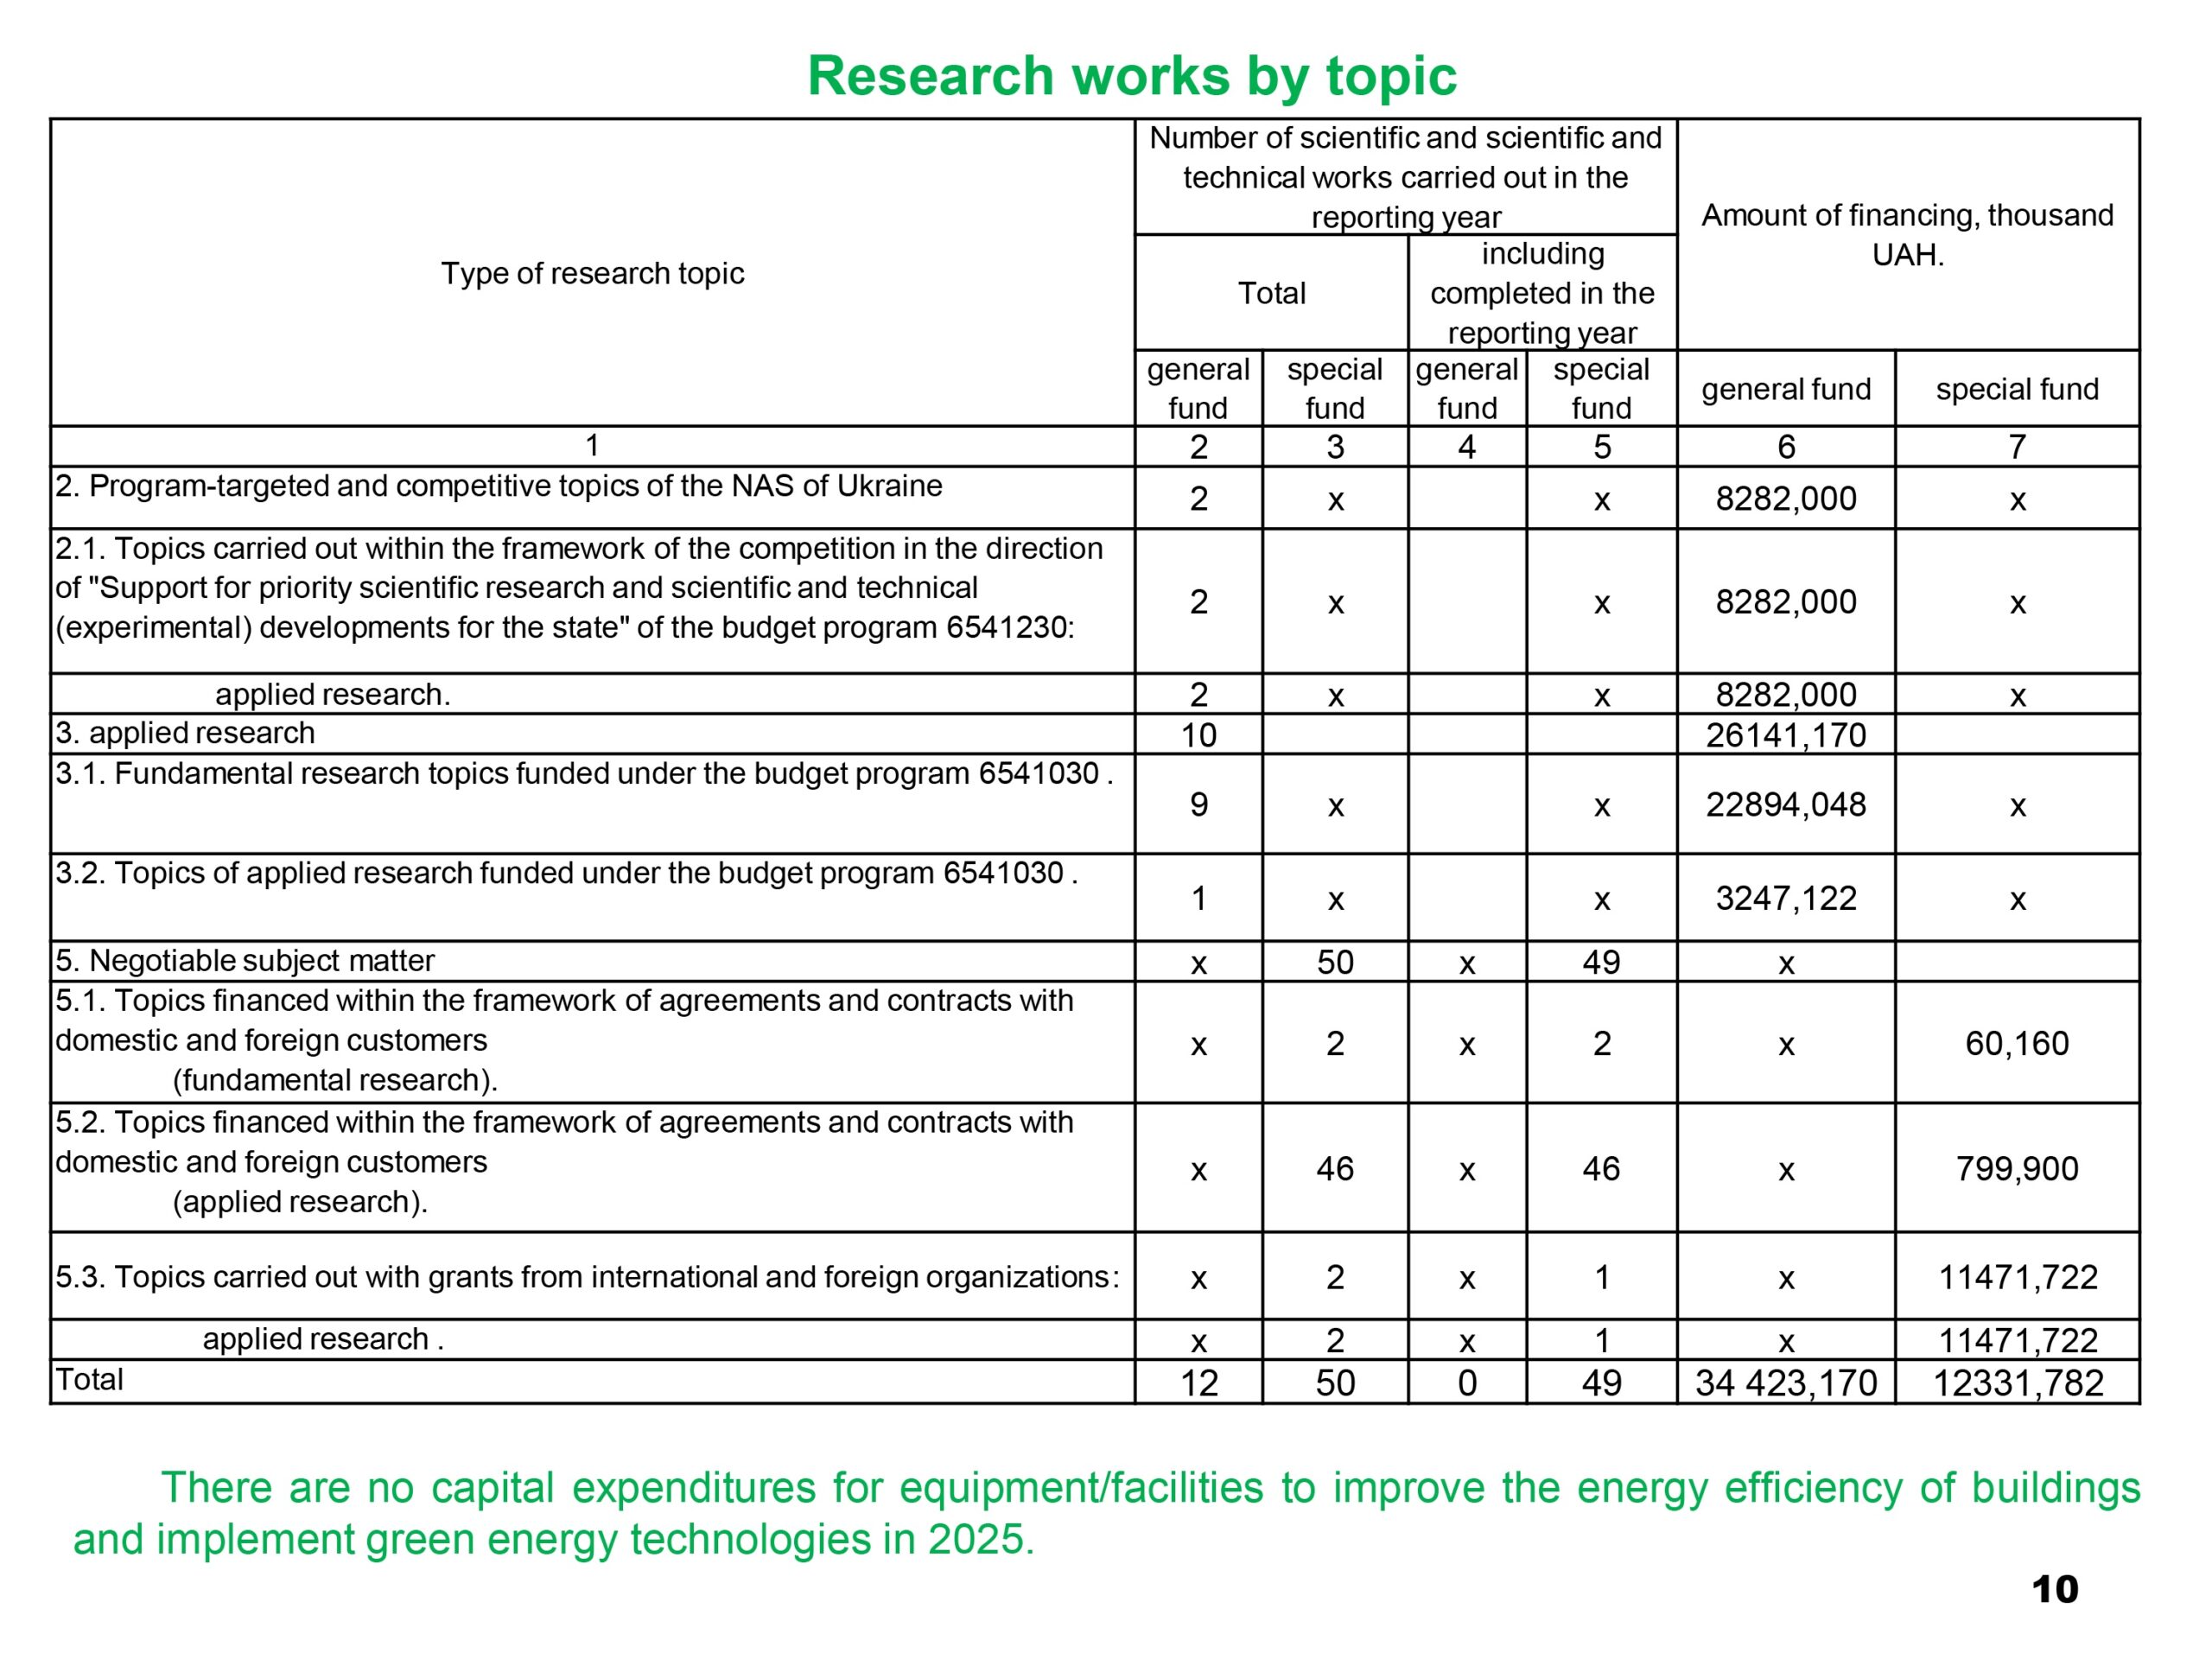Viewport: 2212px width, 1659px height.
Task: Select the '5. Negotiable subject matter' row label
Action: [x=245, y=961]
